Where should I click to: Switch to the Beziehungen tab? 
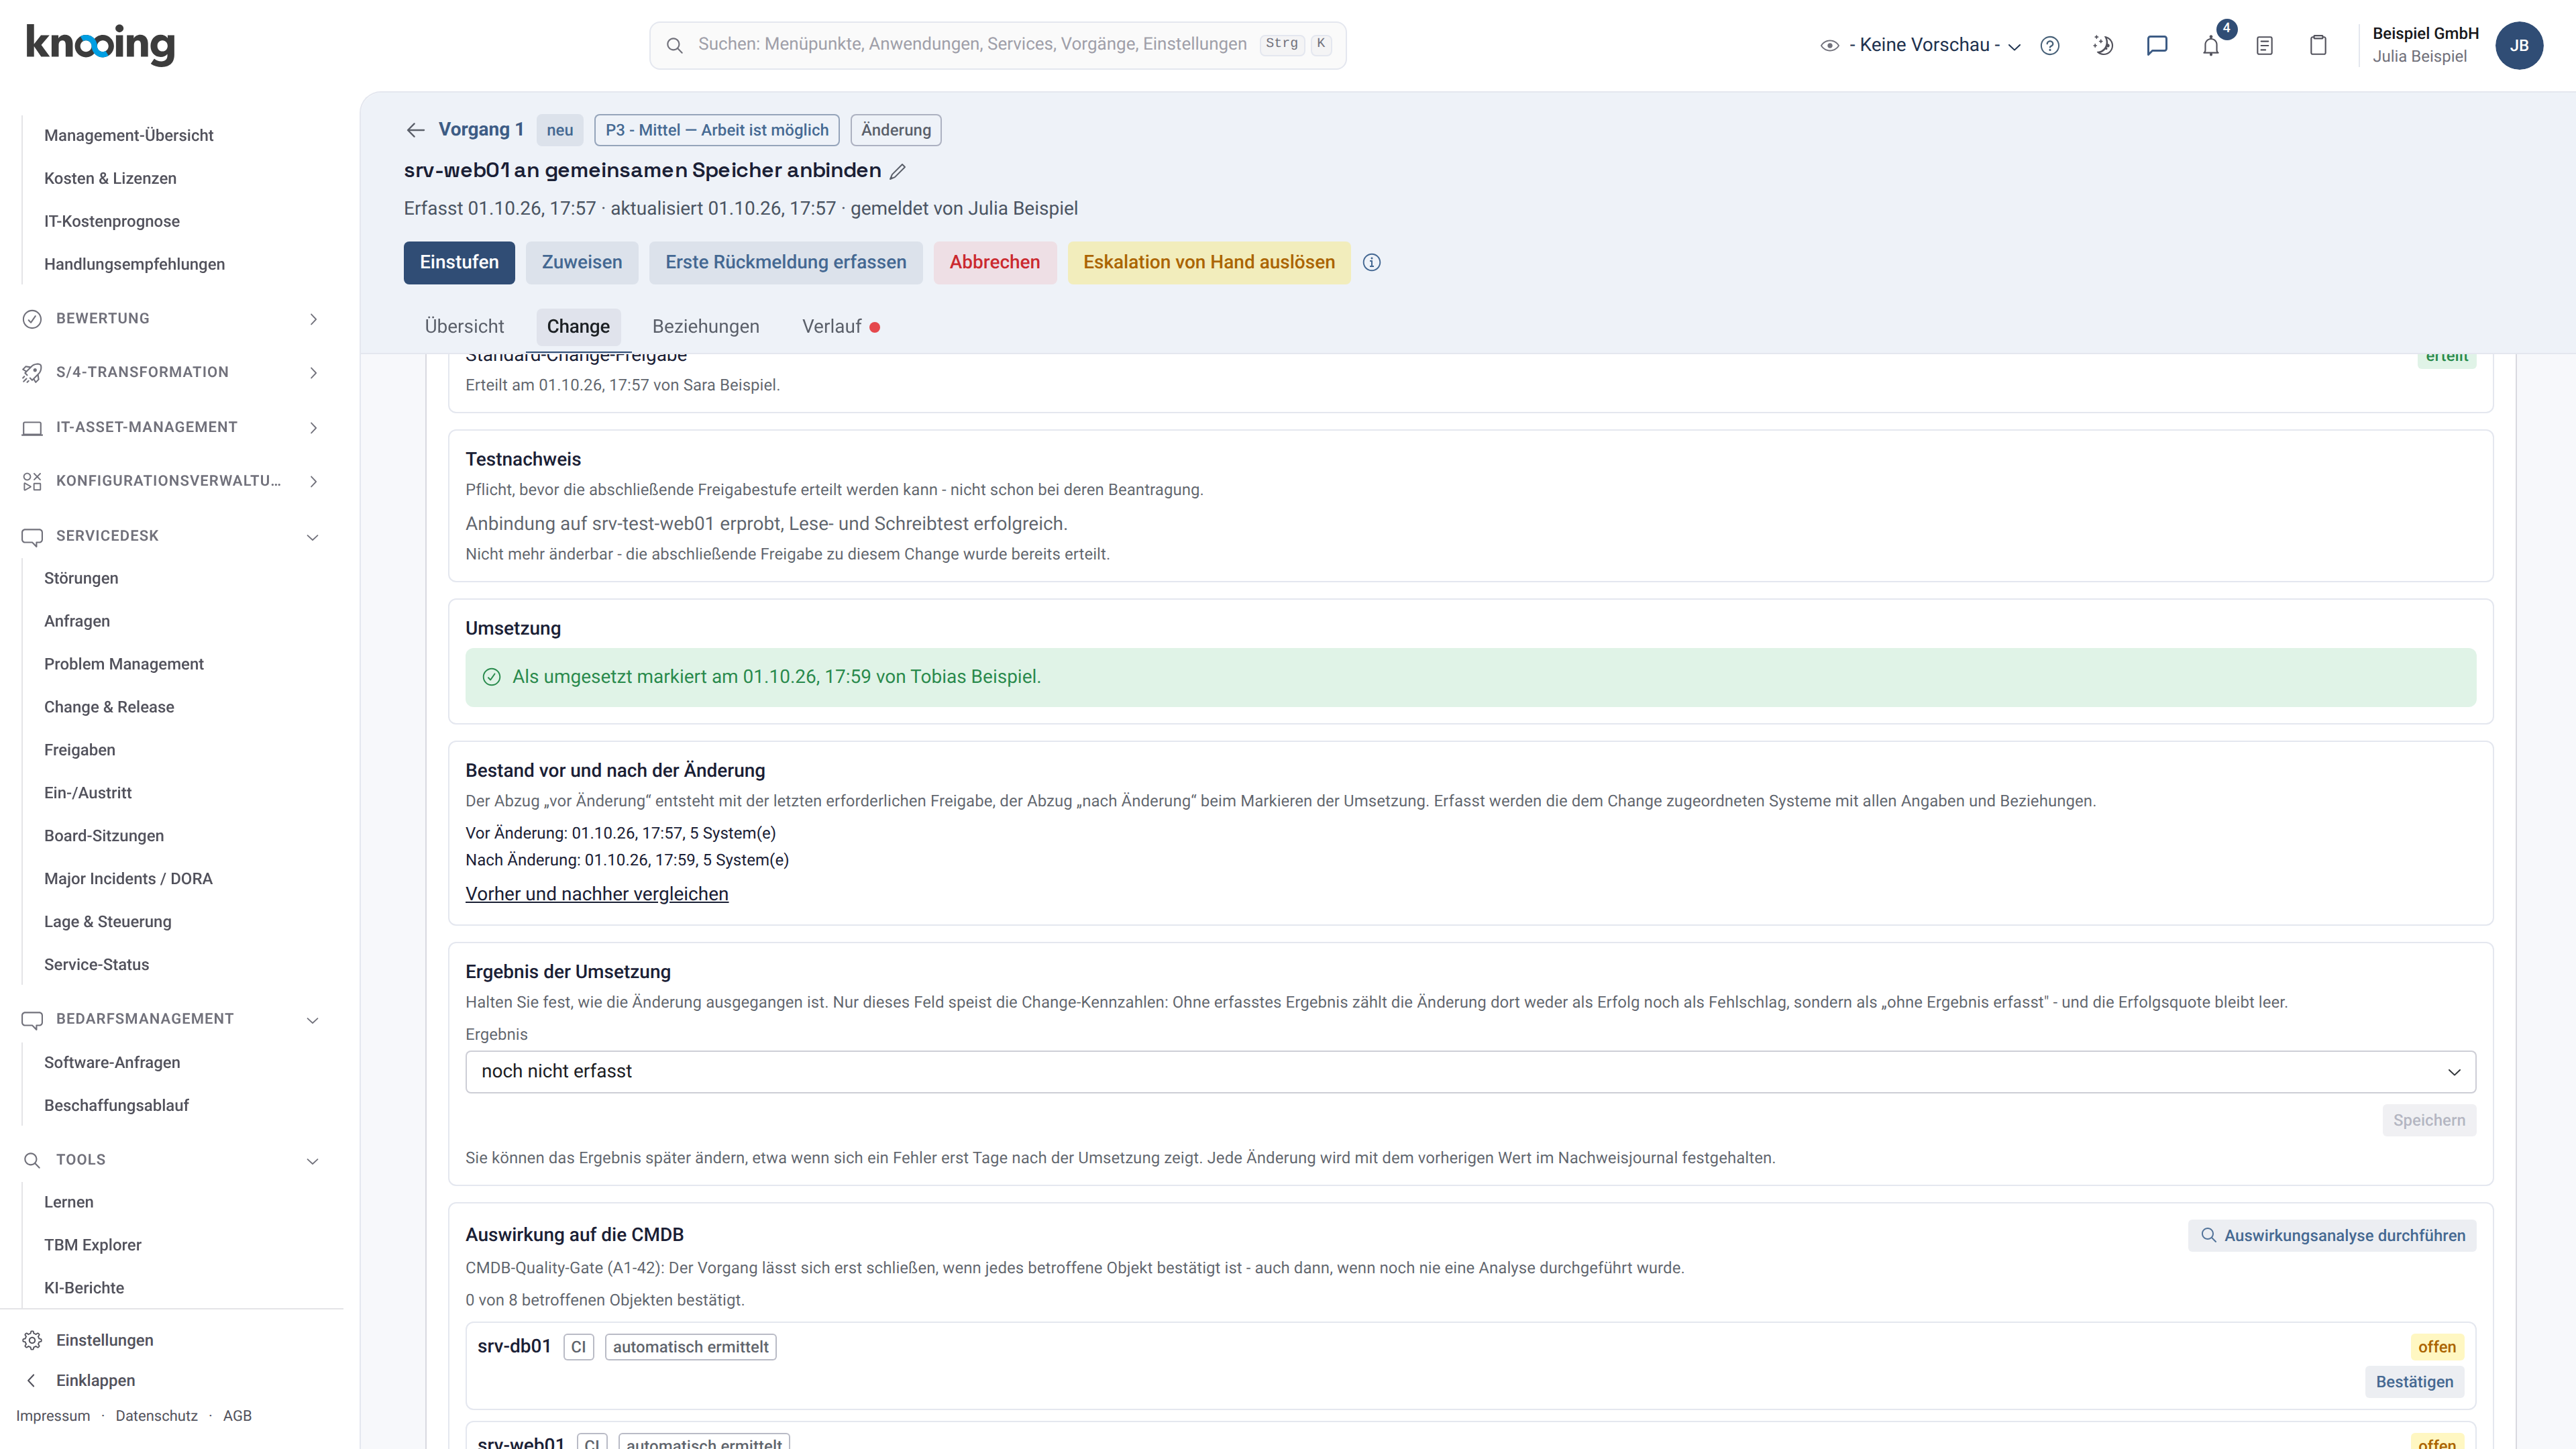[705, 326]
